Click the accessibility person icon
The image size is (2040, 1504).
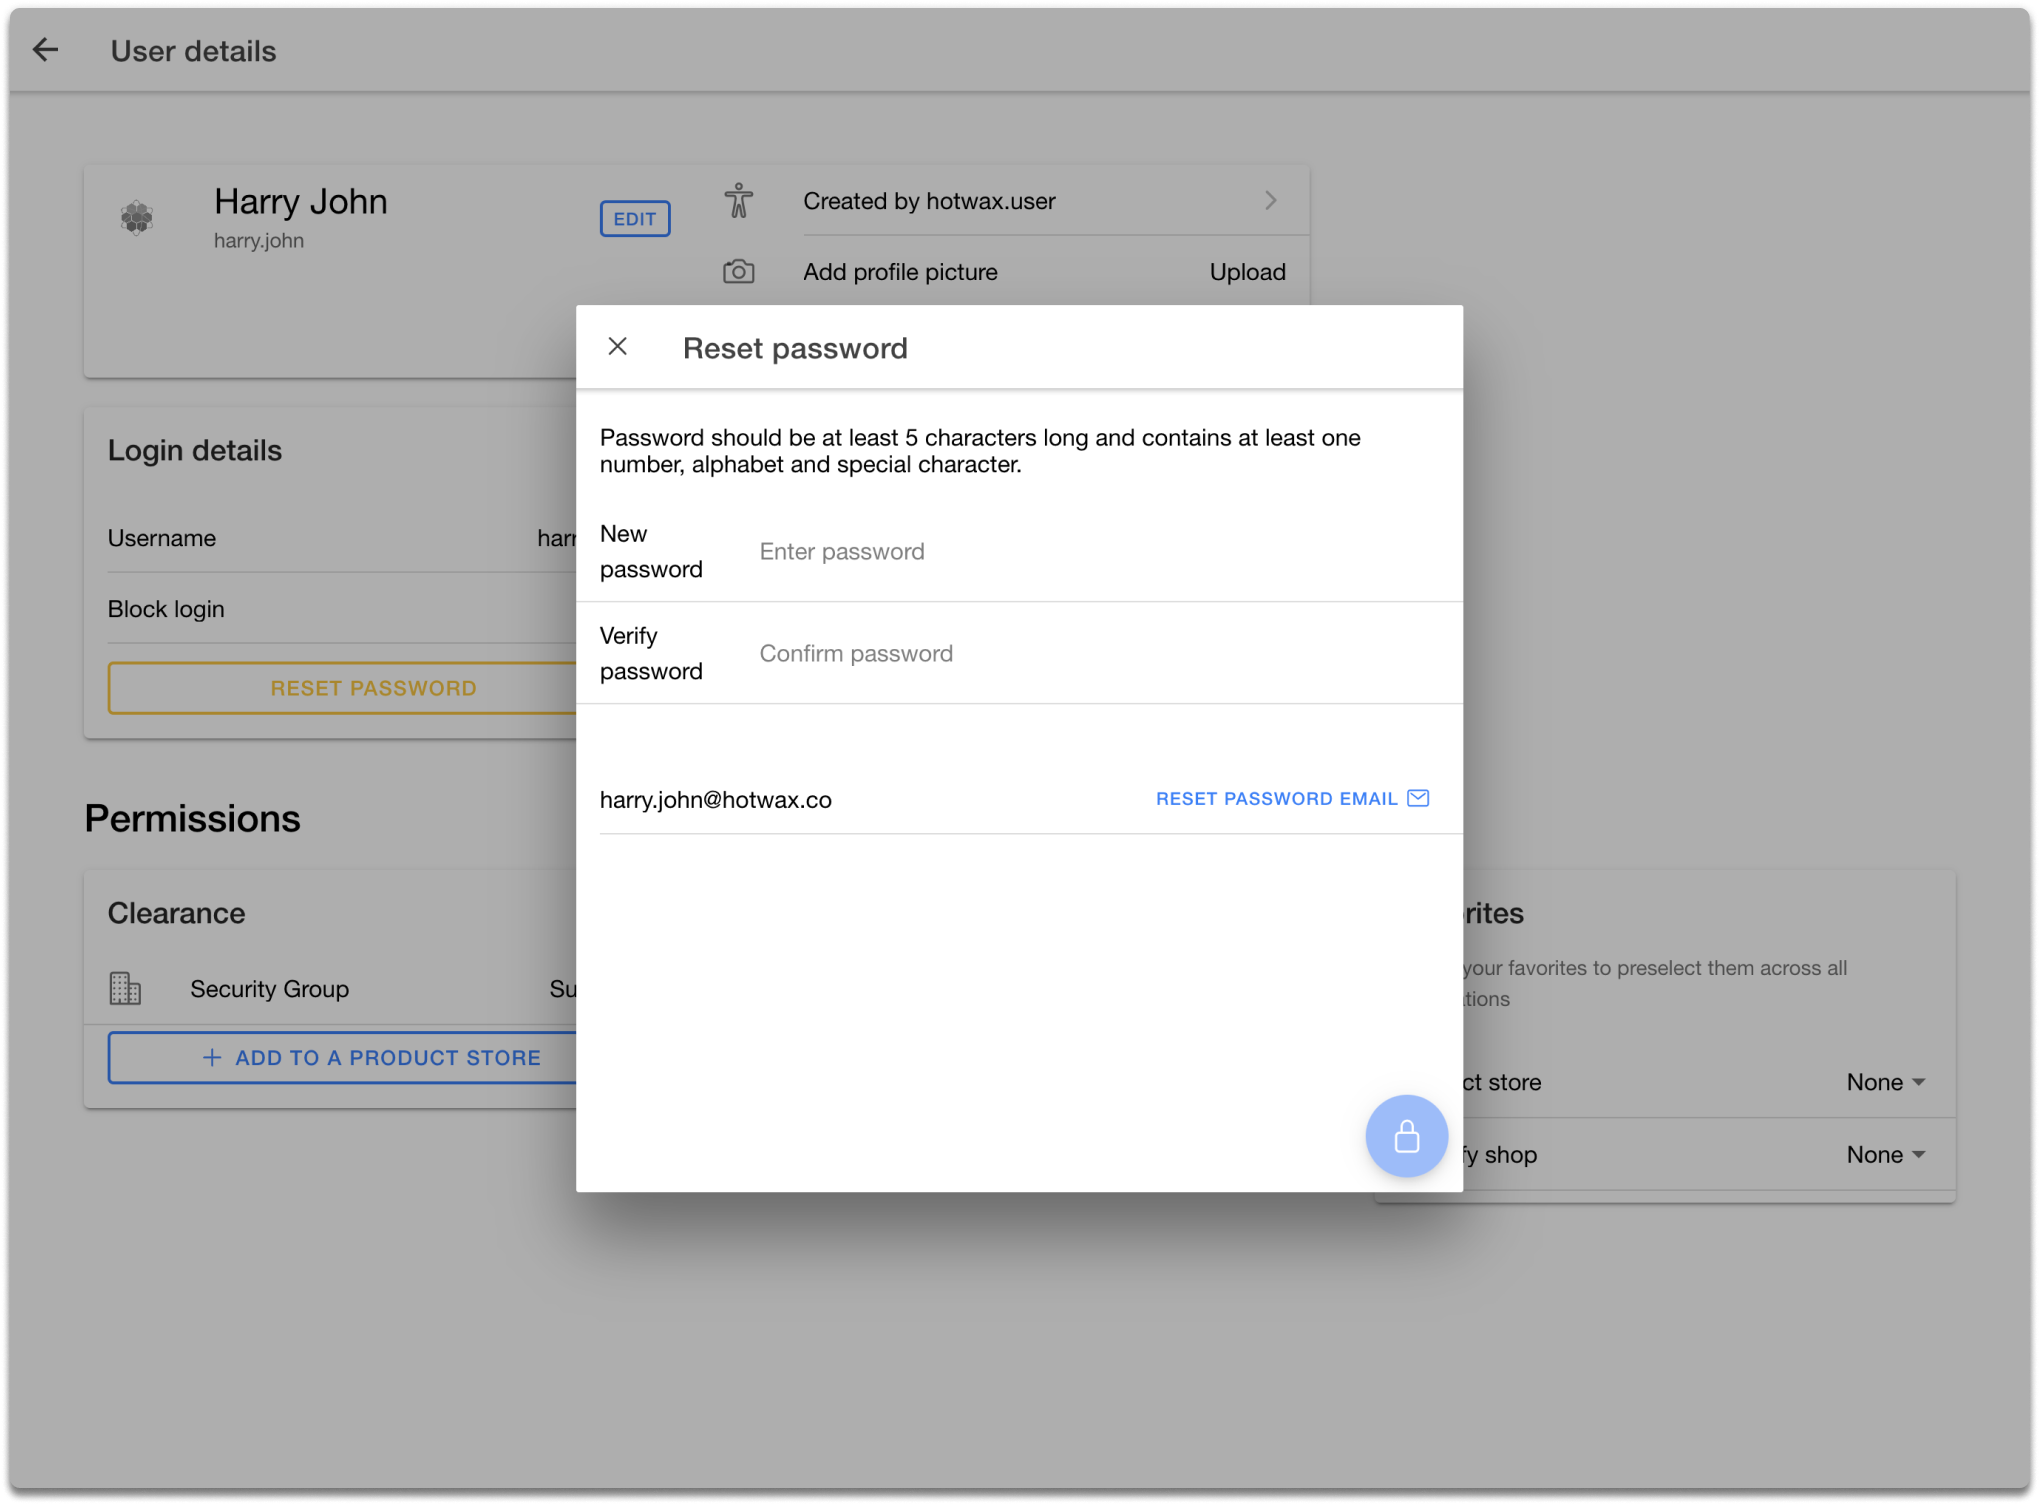(739, 201)
